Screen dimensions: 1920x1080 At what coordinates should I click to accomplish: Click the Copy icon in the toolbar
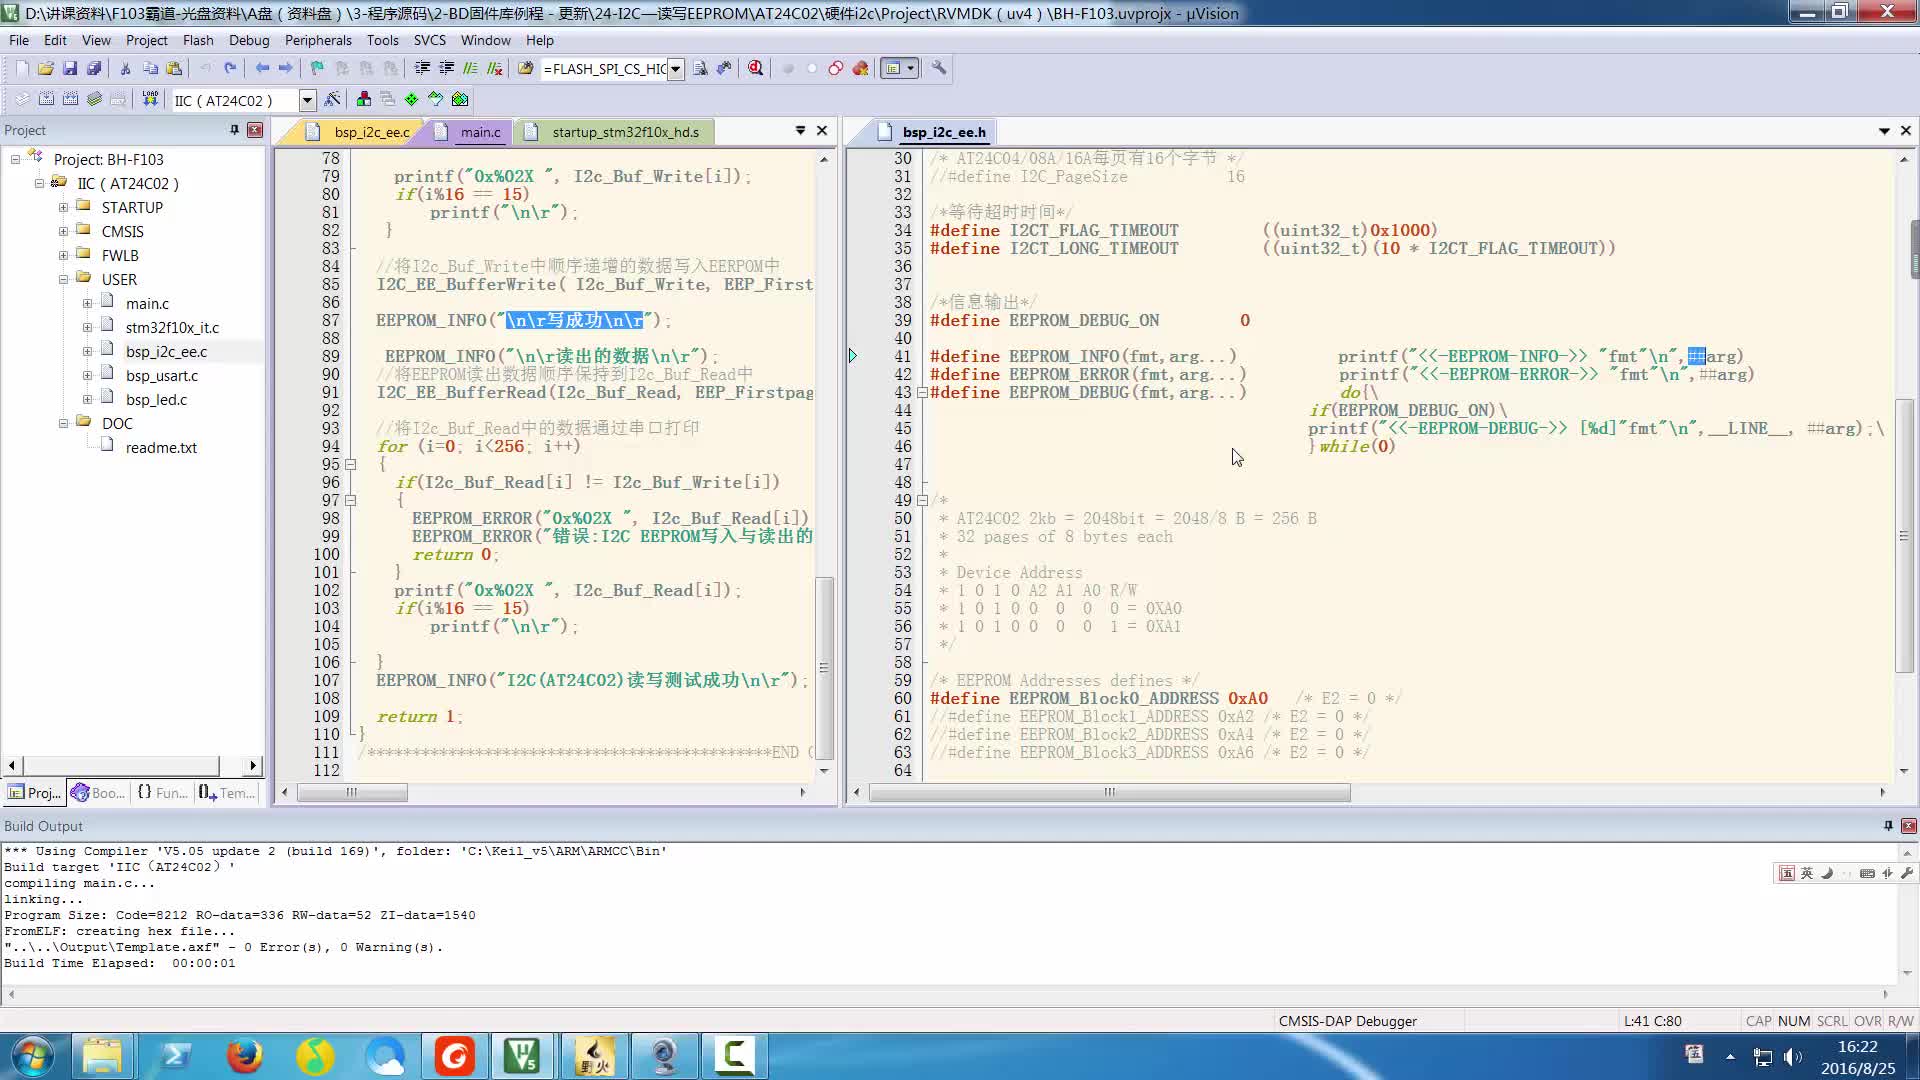[x=150, y=68]
